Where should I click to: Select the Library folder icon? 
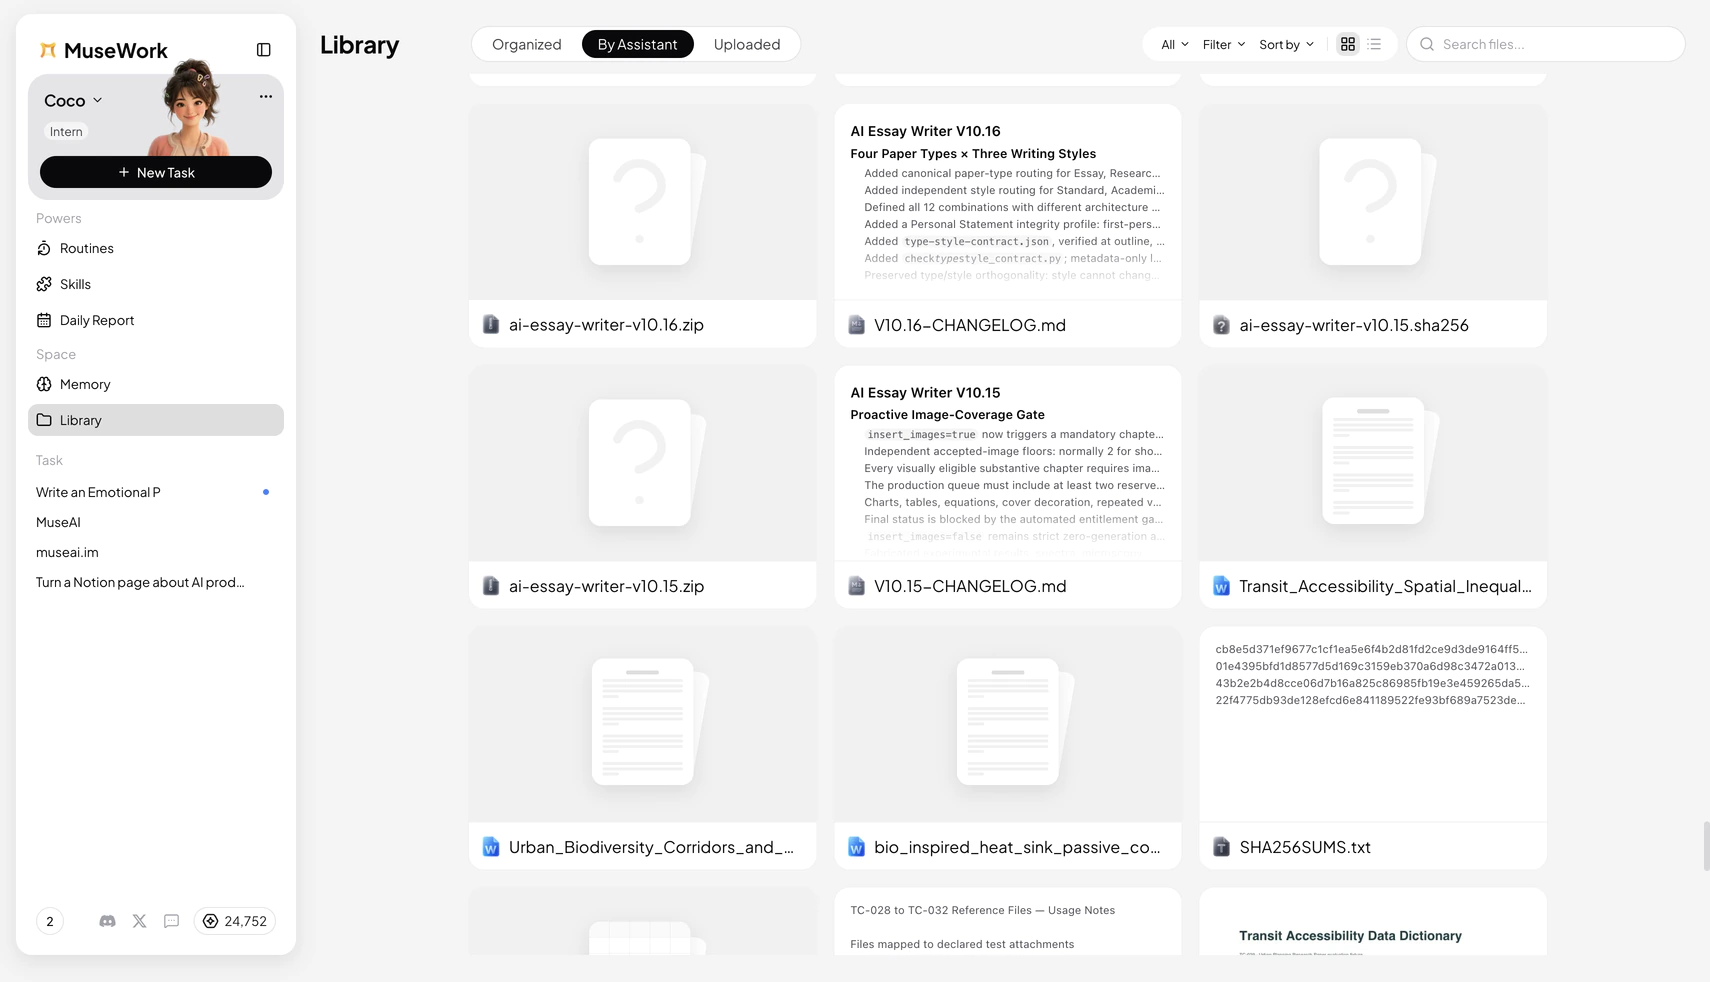point(44,420)
